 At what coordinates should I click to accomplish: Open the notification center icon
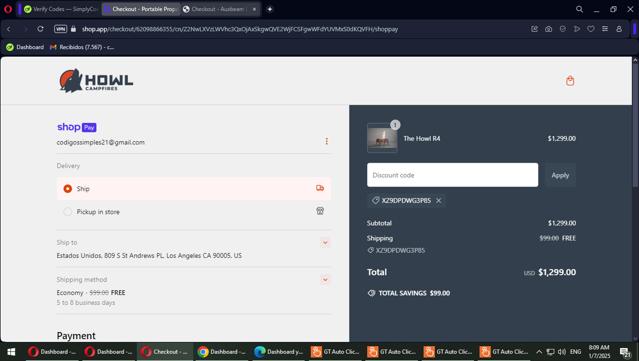(625, 352)
